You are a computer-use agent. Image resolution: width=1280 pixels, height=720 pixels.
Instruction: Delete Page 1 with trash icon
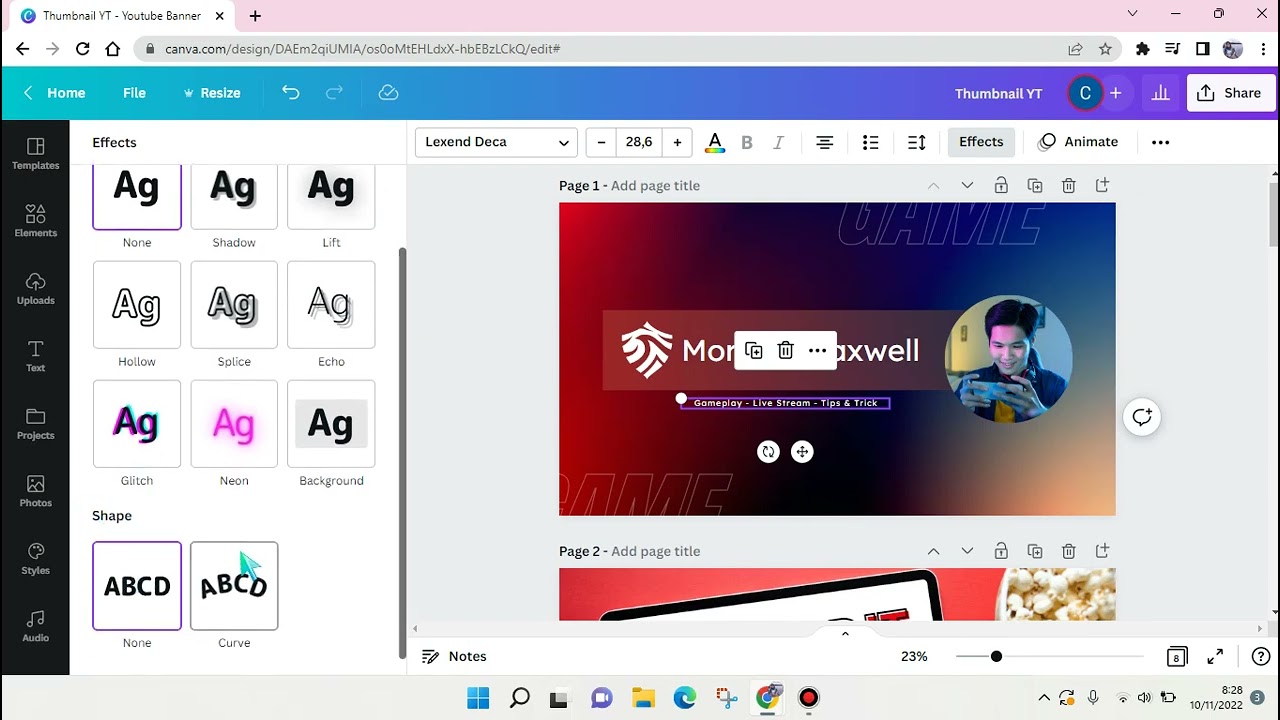(x=1068, y=185)
